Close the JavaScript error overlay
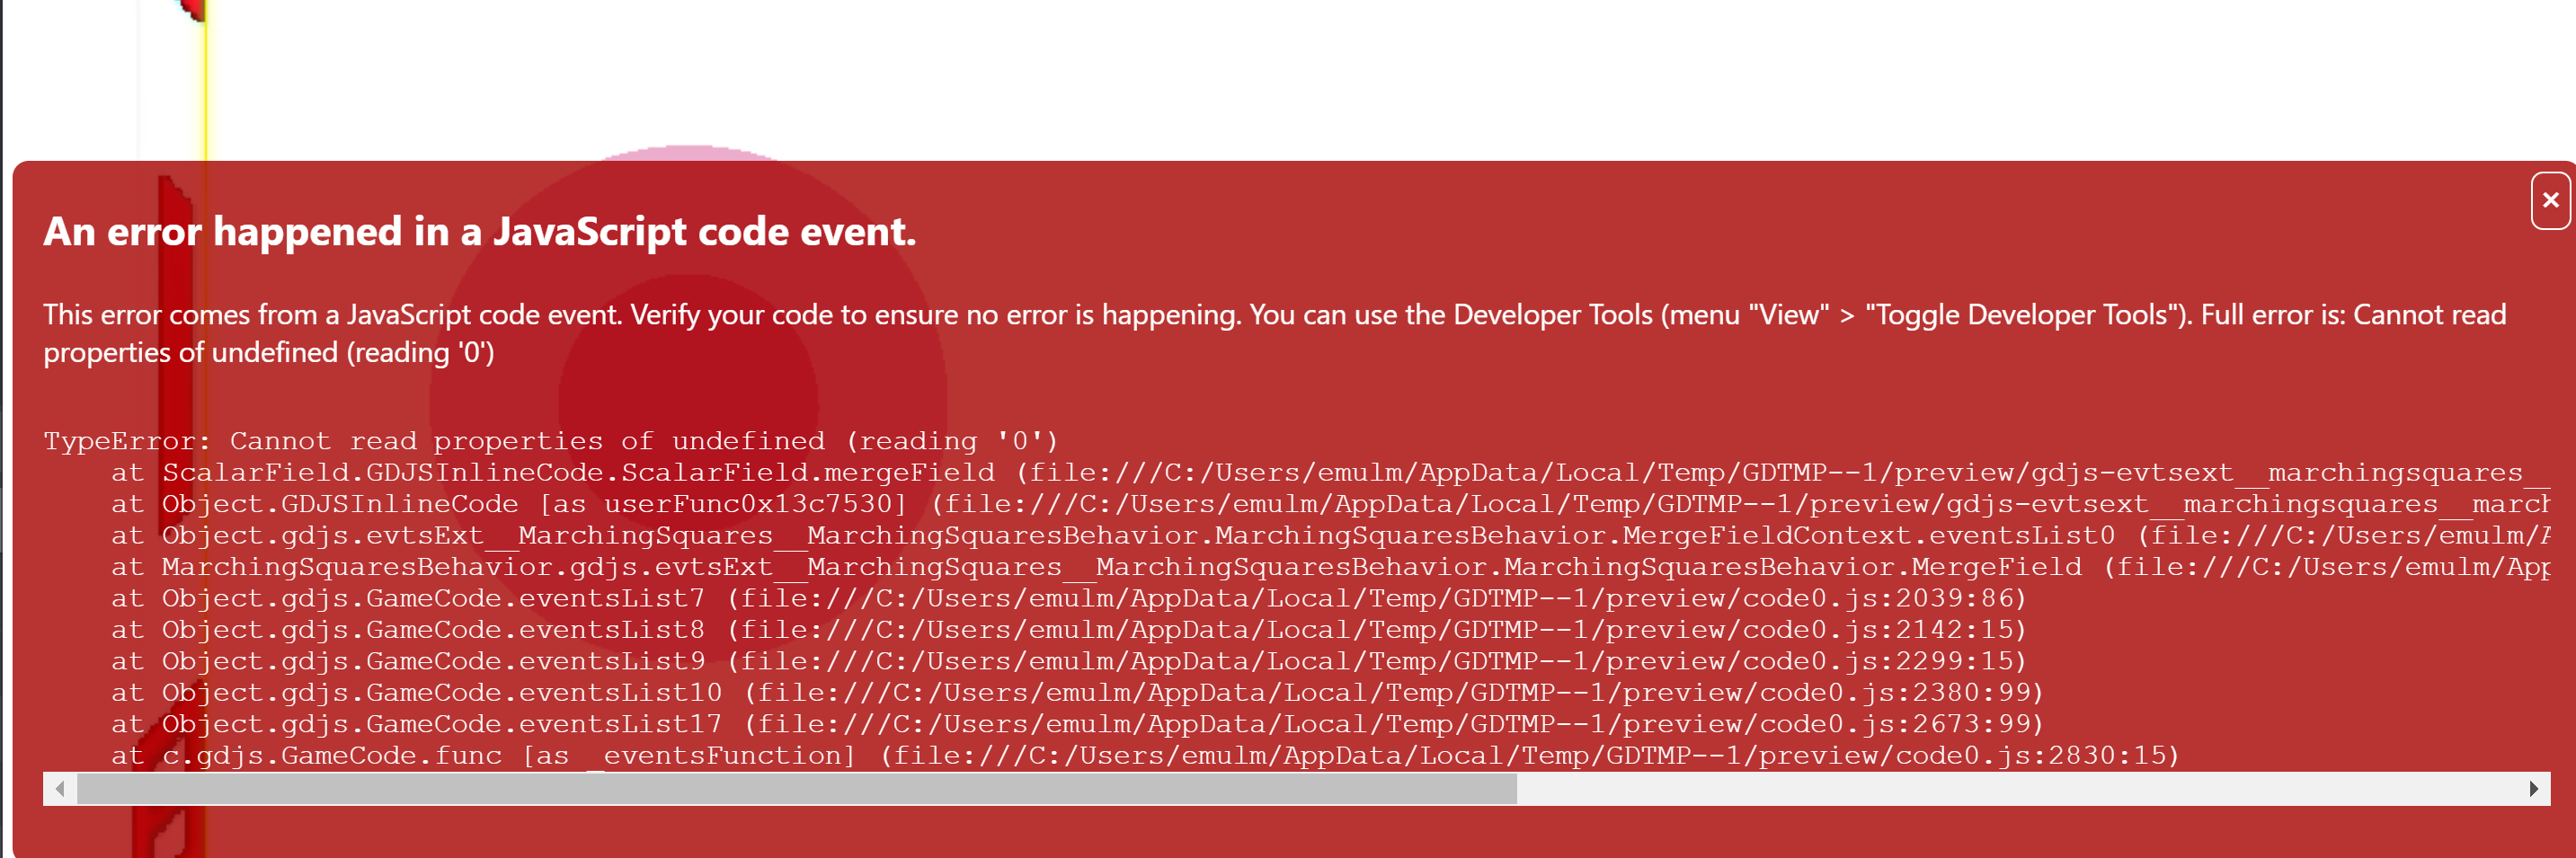This screenshot has height=858, width=2576. pyautogui.click(x=2549, y=201)
